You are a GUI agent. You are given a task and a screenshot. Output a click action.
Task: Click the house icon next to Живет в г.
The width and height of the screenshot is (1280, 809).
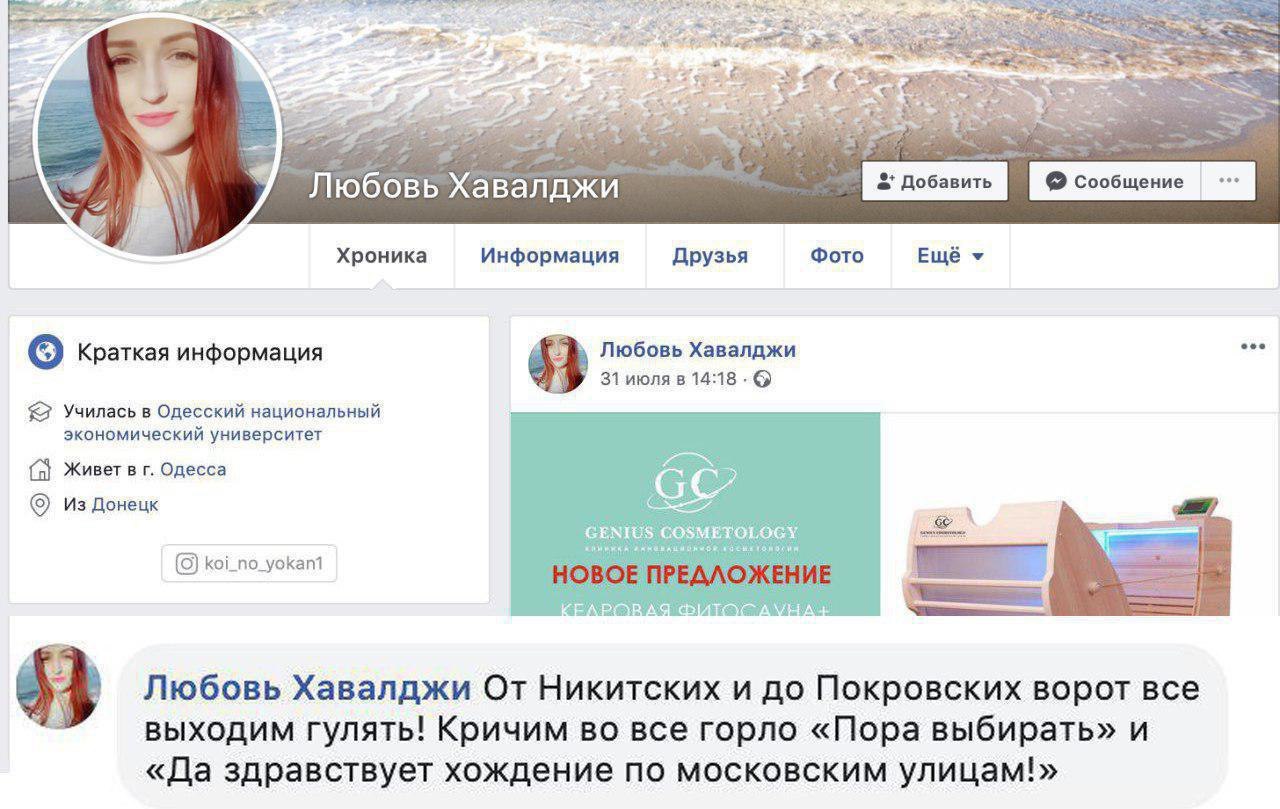[x=40, y=469]
